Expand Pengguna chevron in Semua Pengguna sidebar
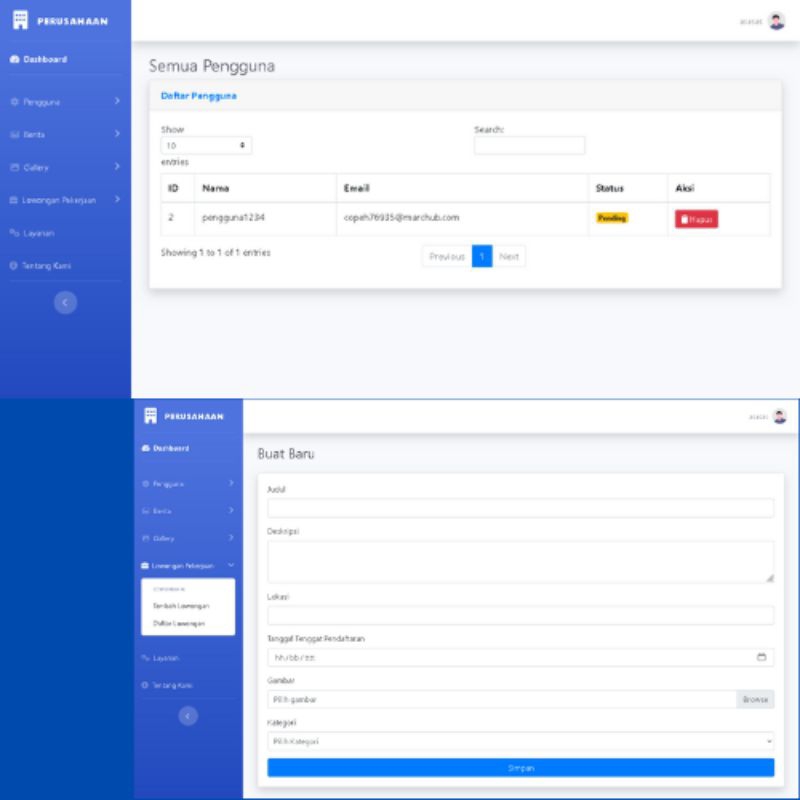Image resolution: width=800 pixels, height=800 pixels. click(117, 101)
